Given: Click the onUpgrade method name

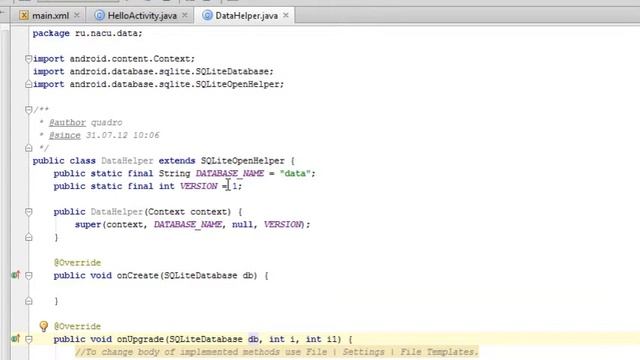Looking at the screenshot, I should click(x=140, y=339).
